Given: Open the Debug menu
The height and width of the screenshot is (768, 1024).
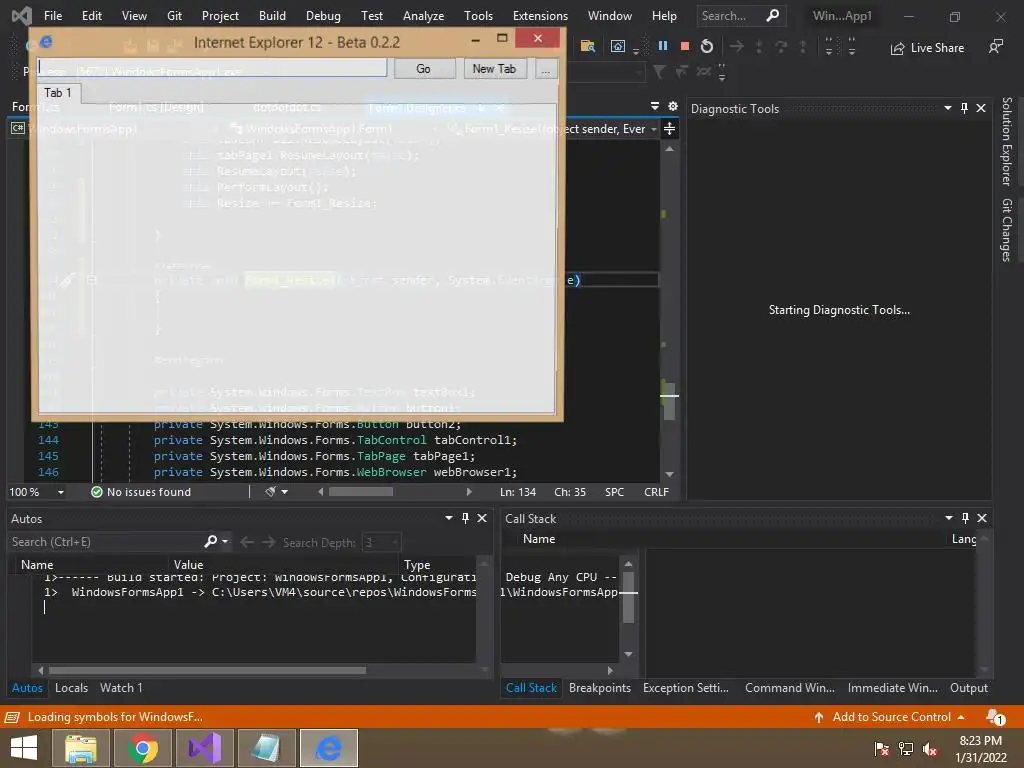Looking at the screenshot, I should click(323, 16).
